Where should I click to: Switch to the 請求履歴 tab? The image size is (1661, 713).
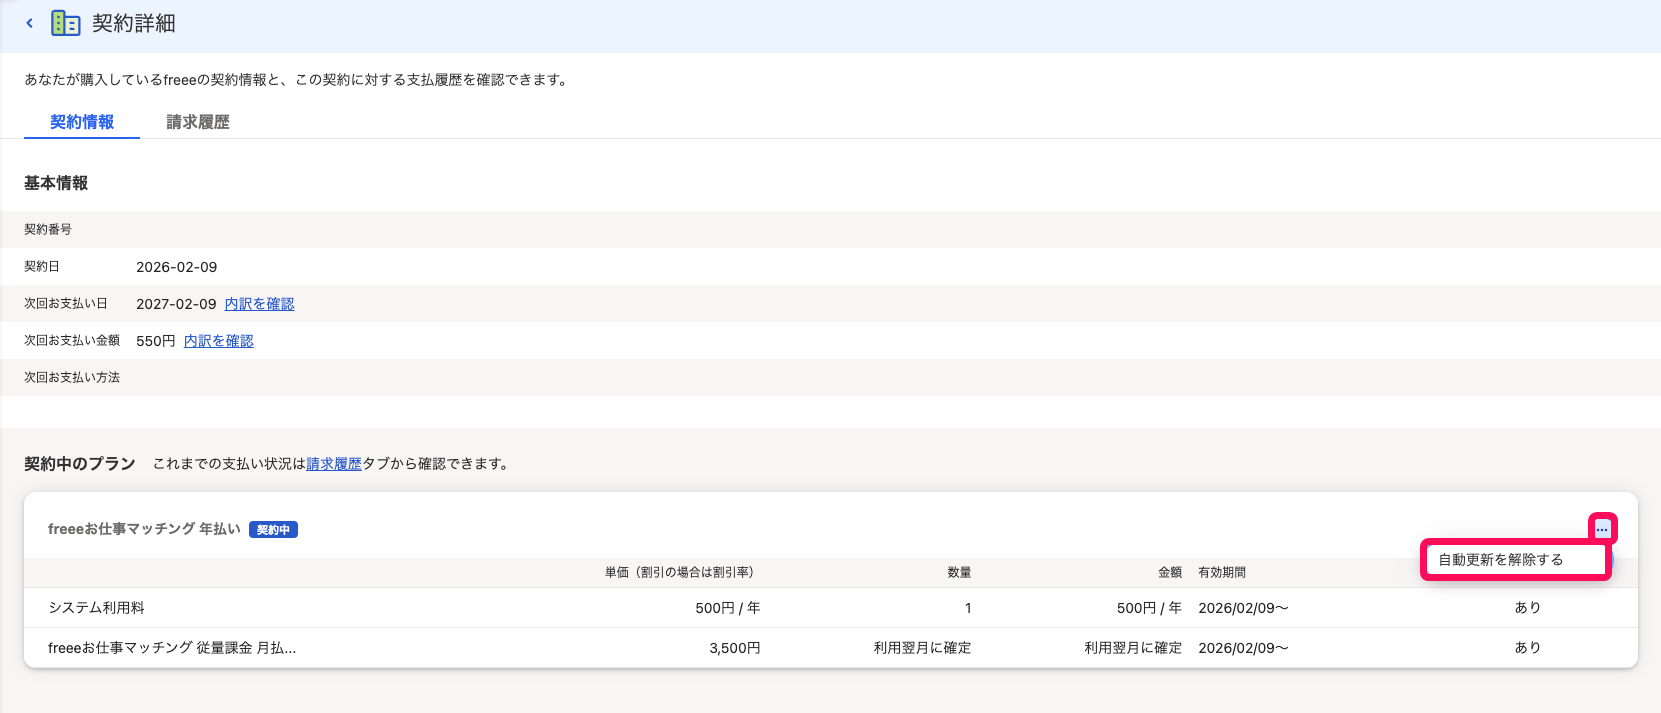(x=198, y=122)
